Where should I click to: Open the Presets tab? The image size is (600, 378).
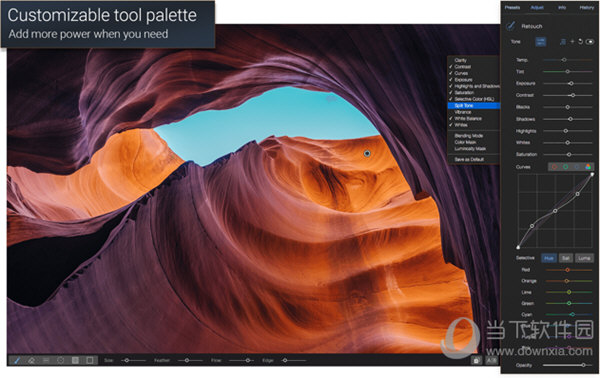click(x=512, y=7)
